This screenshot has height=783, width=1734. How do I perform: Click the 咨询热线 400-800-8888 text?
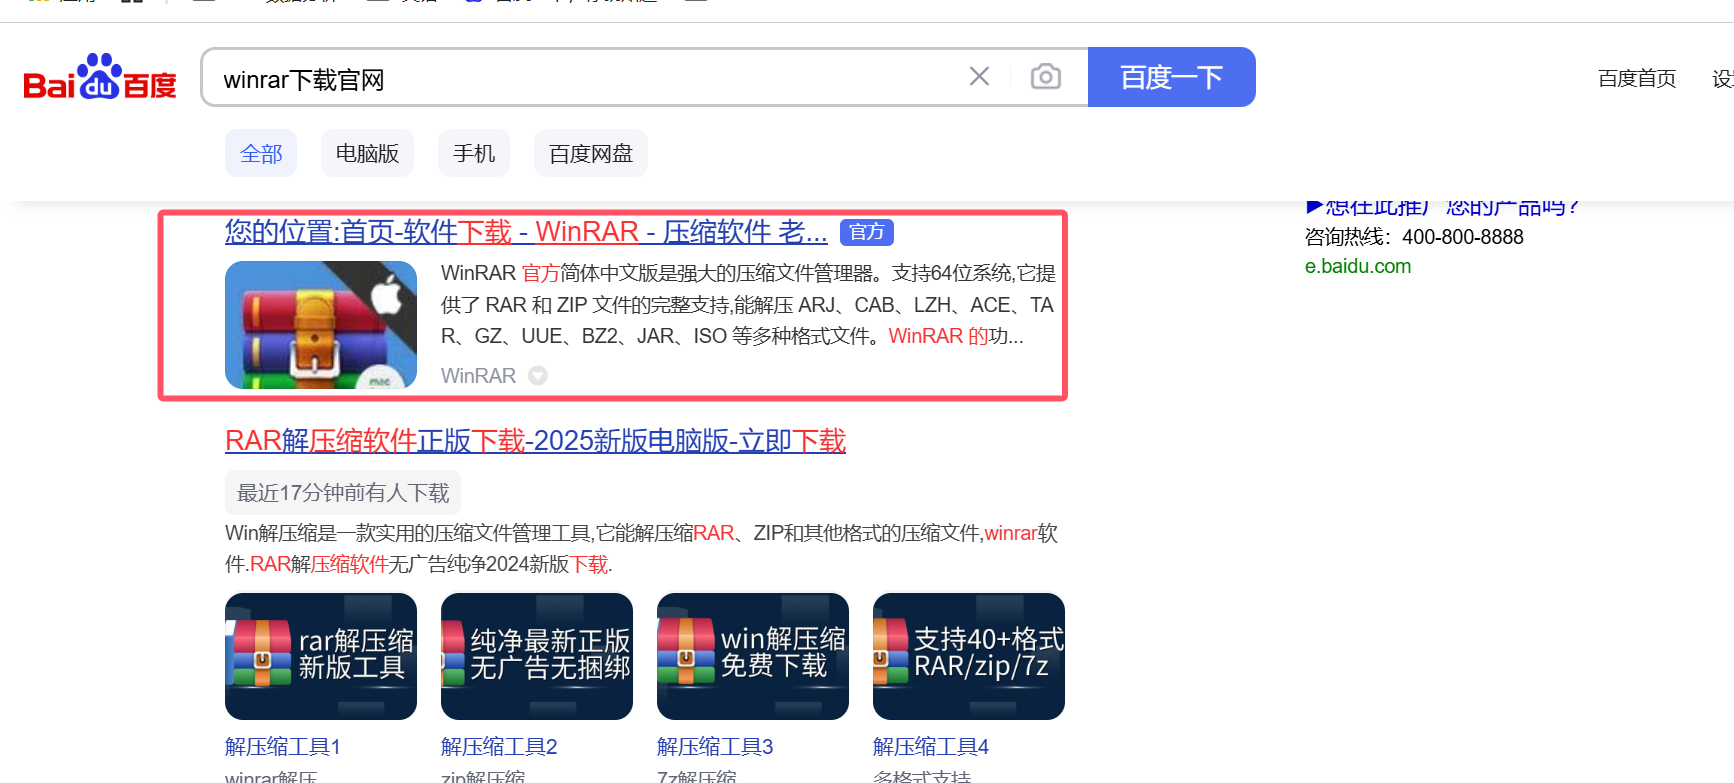(1414, 237)
